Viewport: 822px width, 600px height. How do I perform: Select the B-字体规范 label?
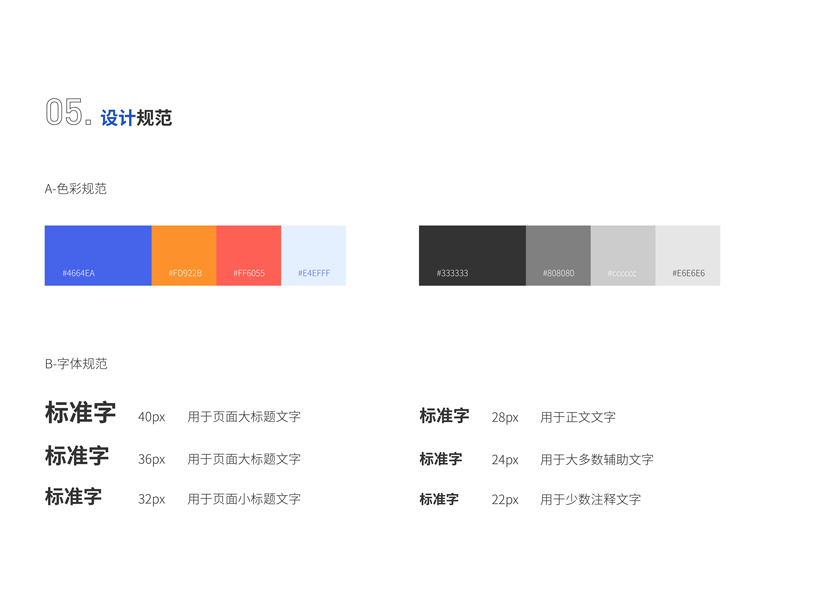pyautogui.click(x=76, y=364)
